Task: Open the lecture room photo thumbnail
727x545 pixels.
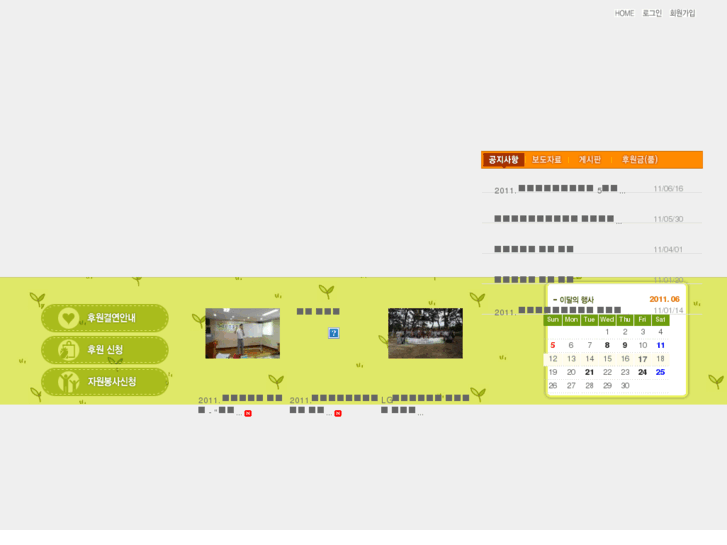Action: (242, 333)
